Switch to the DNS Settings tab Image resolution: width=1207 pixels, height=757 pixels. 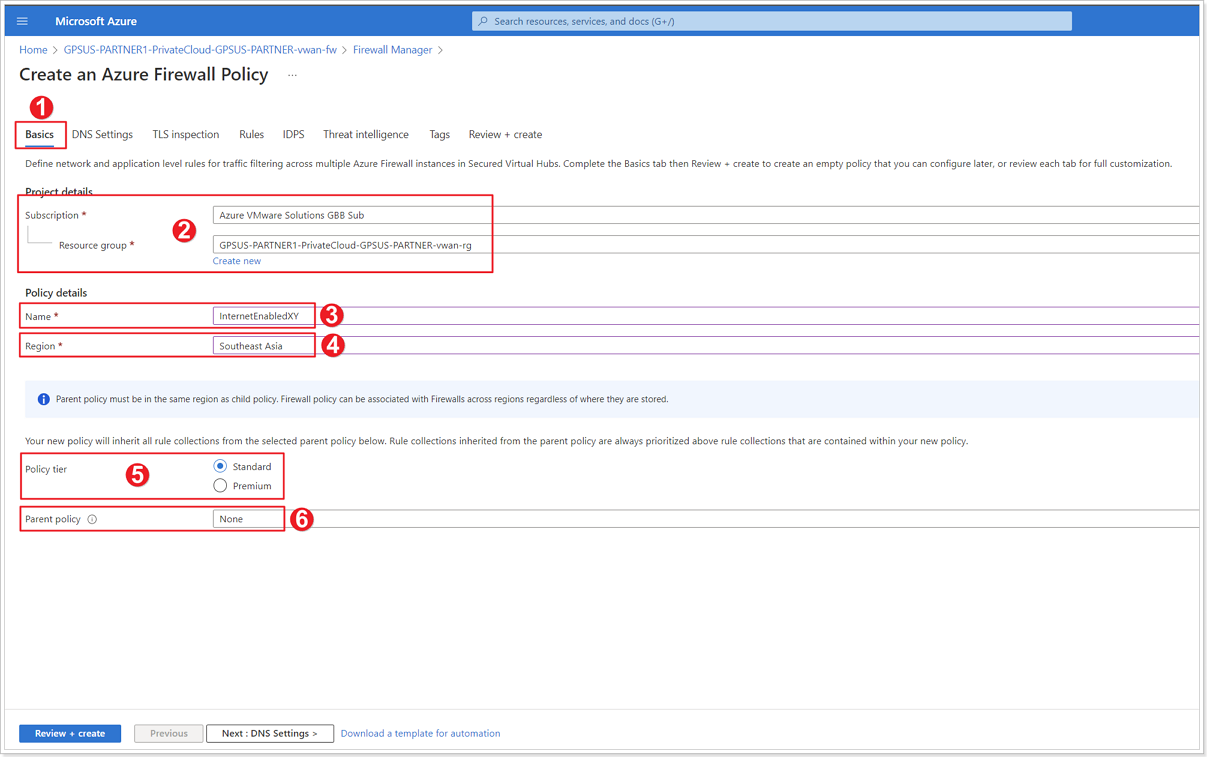(102, 134)
